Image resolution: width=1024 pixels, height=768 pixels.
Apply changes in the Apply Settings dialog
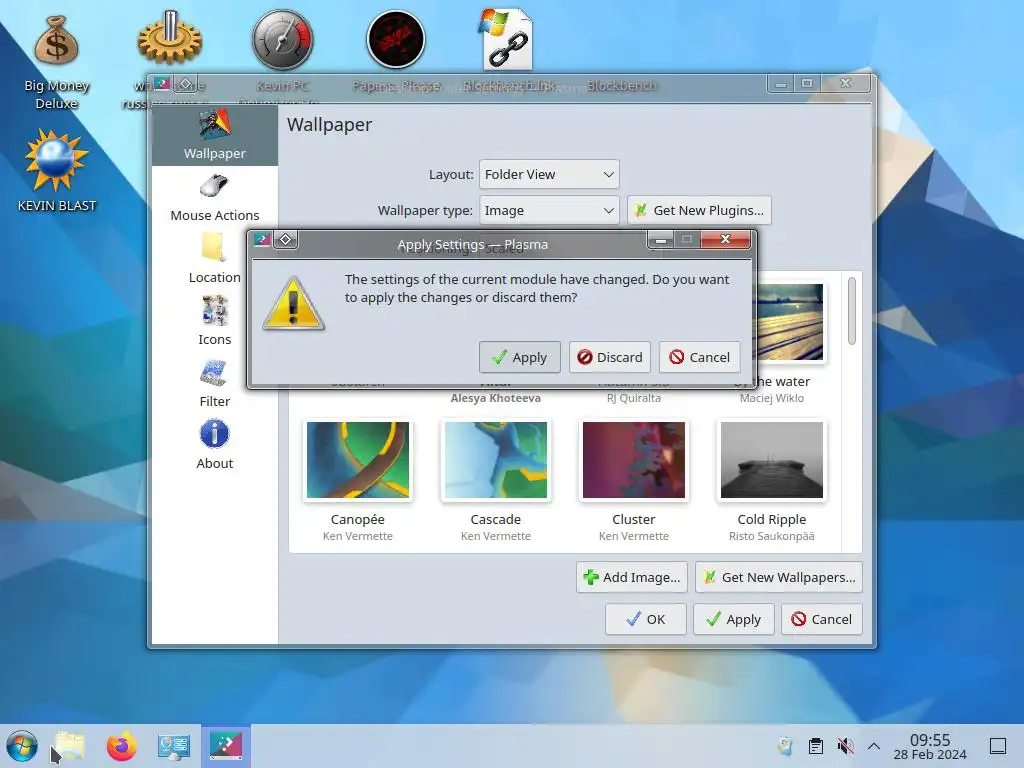coord(519,357)
